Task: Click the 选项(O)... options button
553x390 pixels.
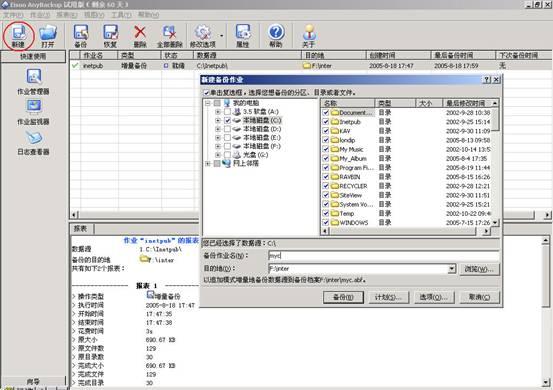Action: [x=434, y=297]
